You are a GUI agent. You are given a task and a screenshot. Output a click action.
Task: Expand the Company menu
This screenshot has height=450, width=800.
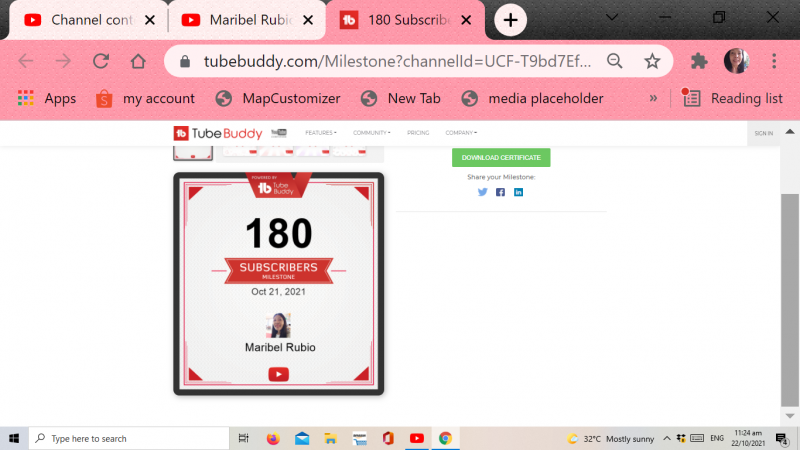point(461,133)
